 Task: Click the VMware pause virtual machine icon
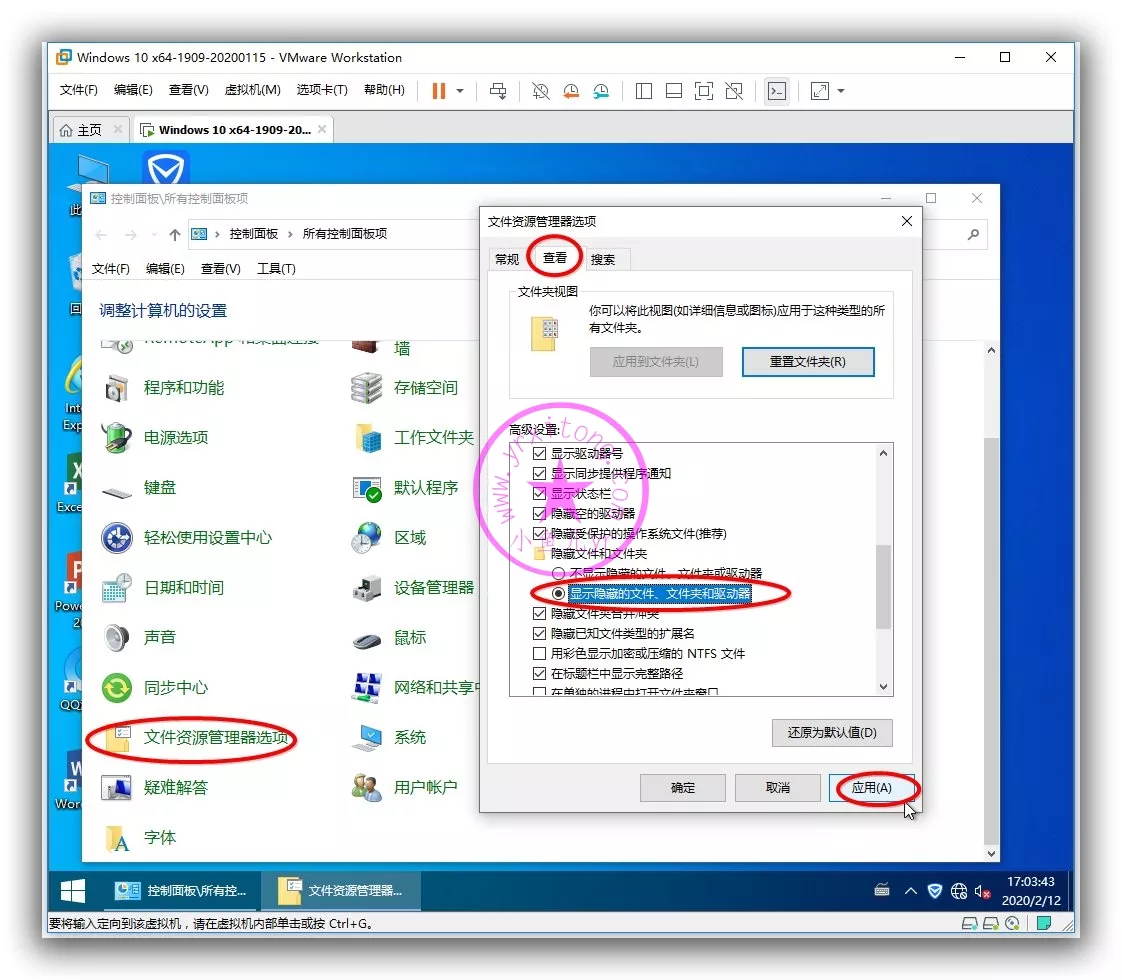pos(438,91)
